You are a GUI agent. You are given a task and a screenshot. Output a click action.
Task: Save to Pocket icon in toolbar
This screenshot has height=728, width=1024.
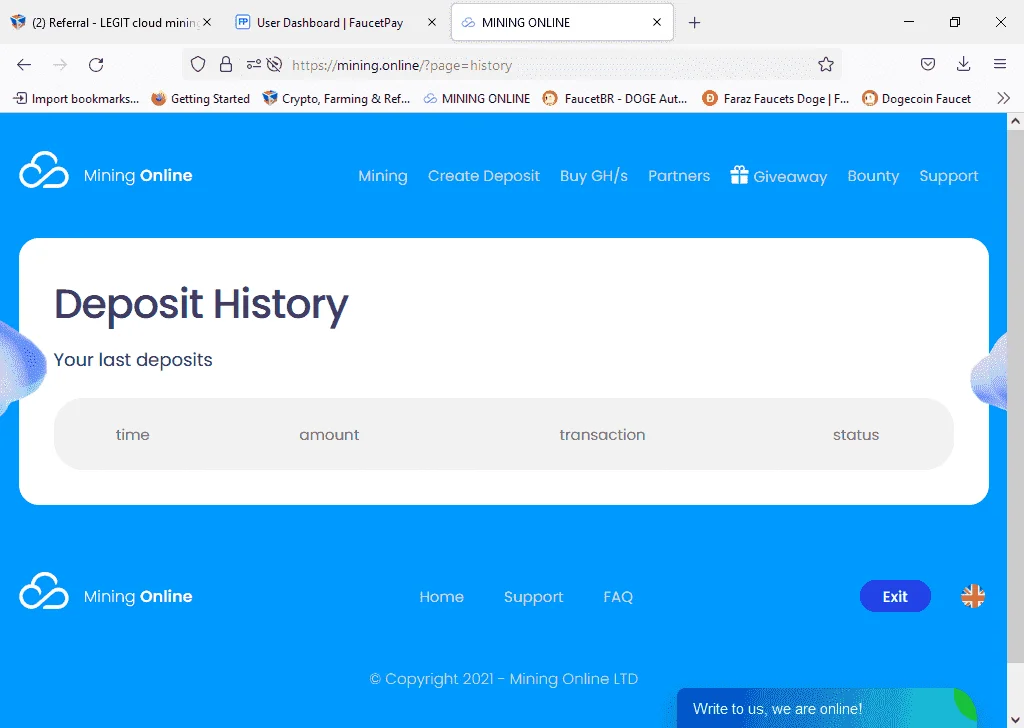pos(927,64)
